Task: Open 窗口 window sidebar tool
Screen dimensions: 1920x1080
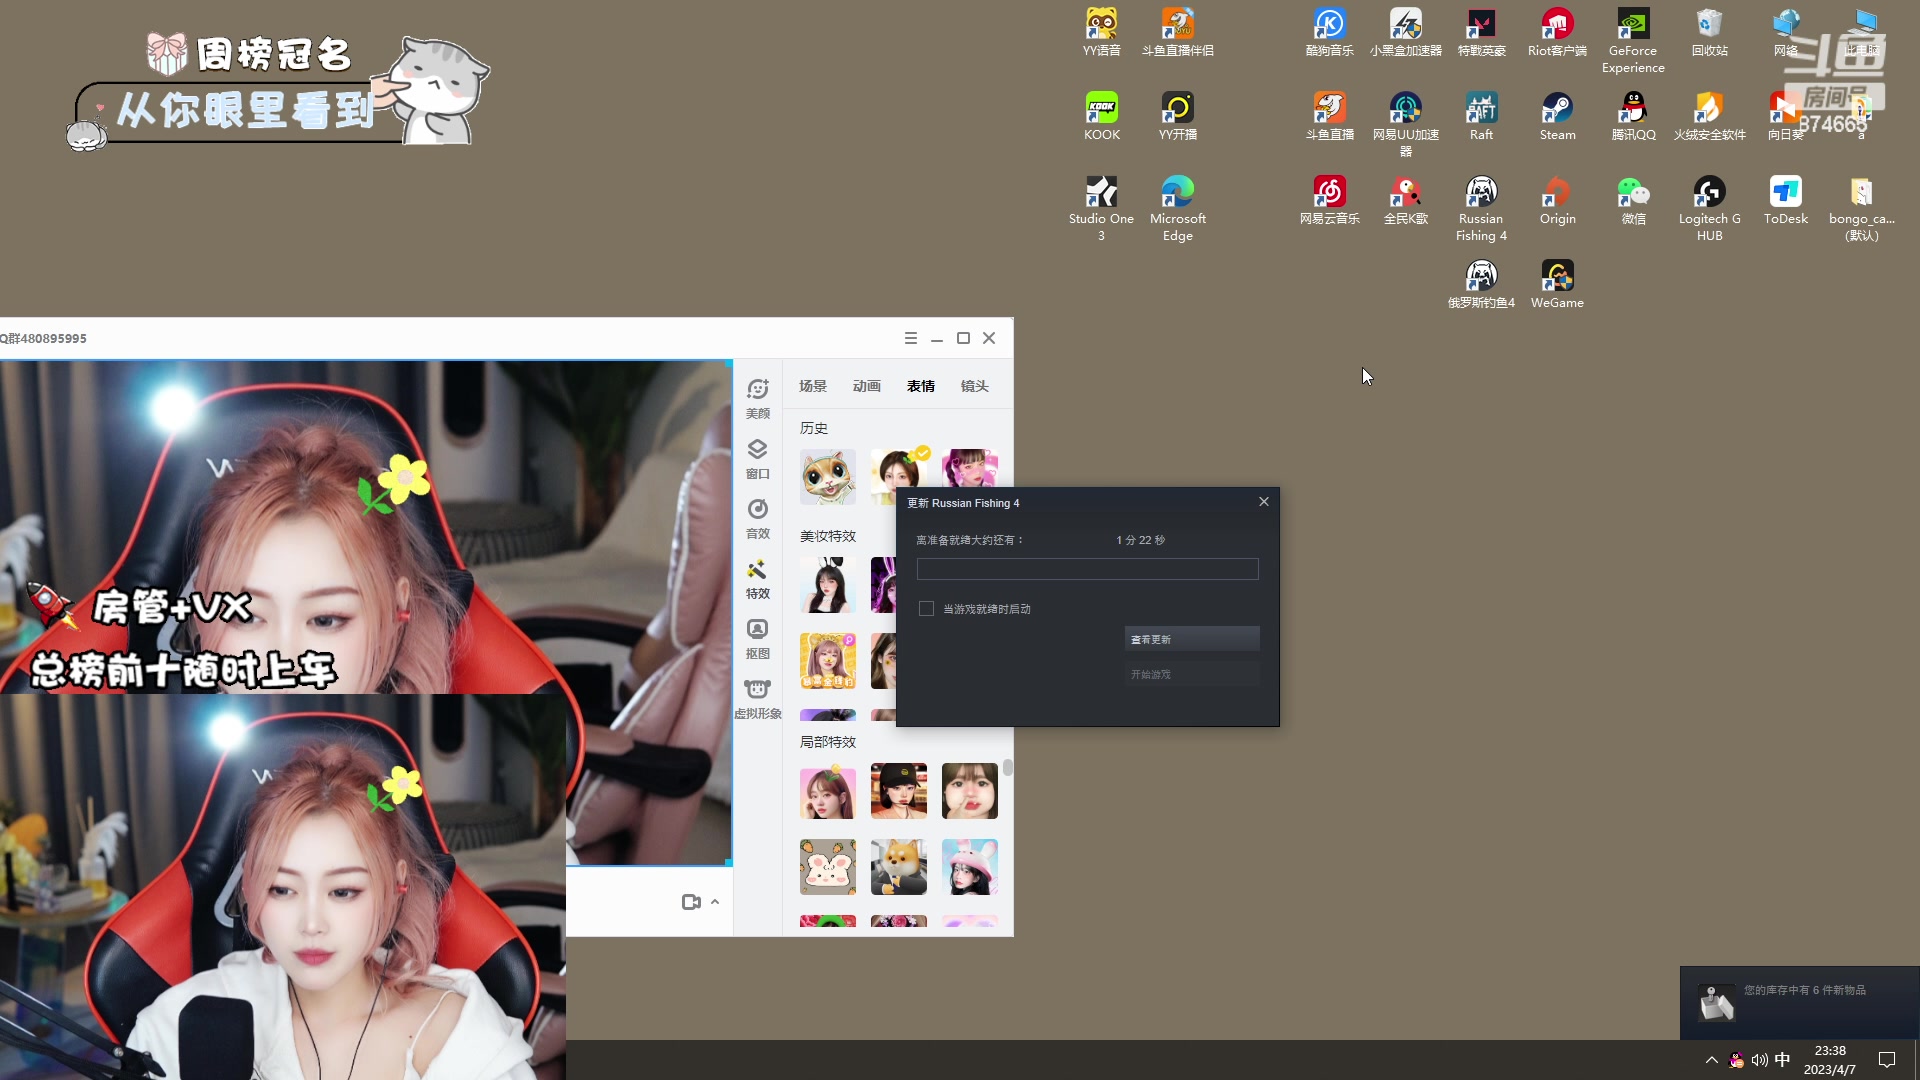Action: (x=757, y=458)
